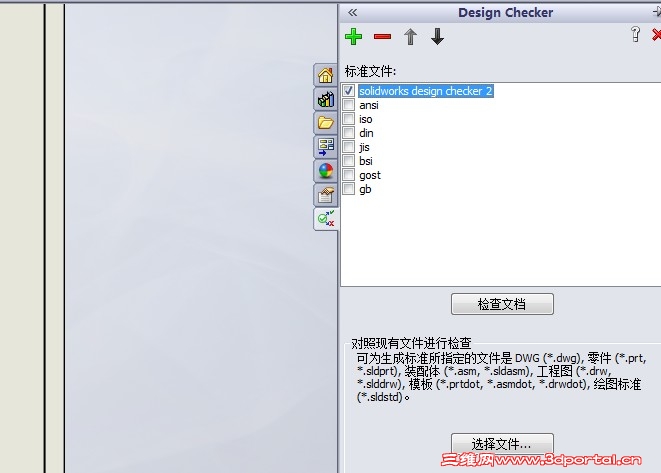Move standard file down with arrow
Screen dimensions: 661x473
click(x=438, y=37)
